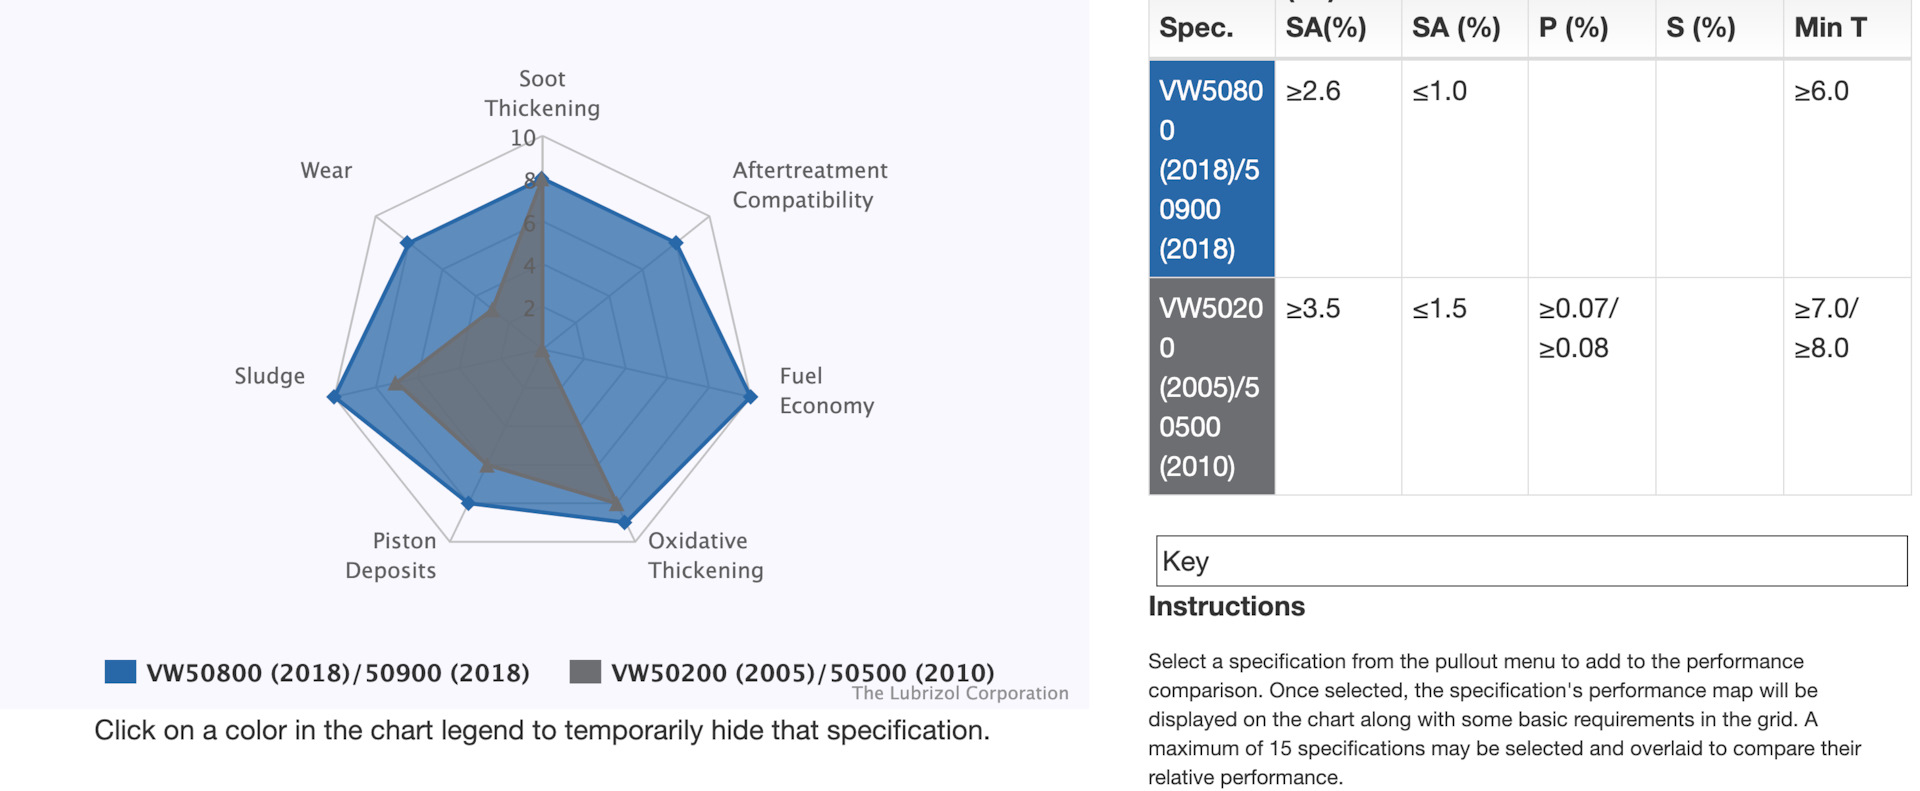Click blue data point on Wear axis
The width and height of the screenshot is (1920, 791).
[x=407, y=242]
